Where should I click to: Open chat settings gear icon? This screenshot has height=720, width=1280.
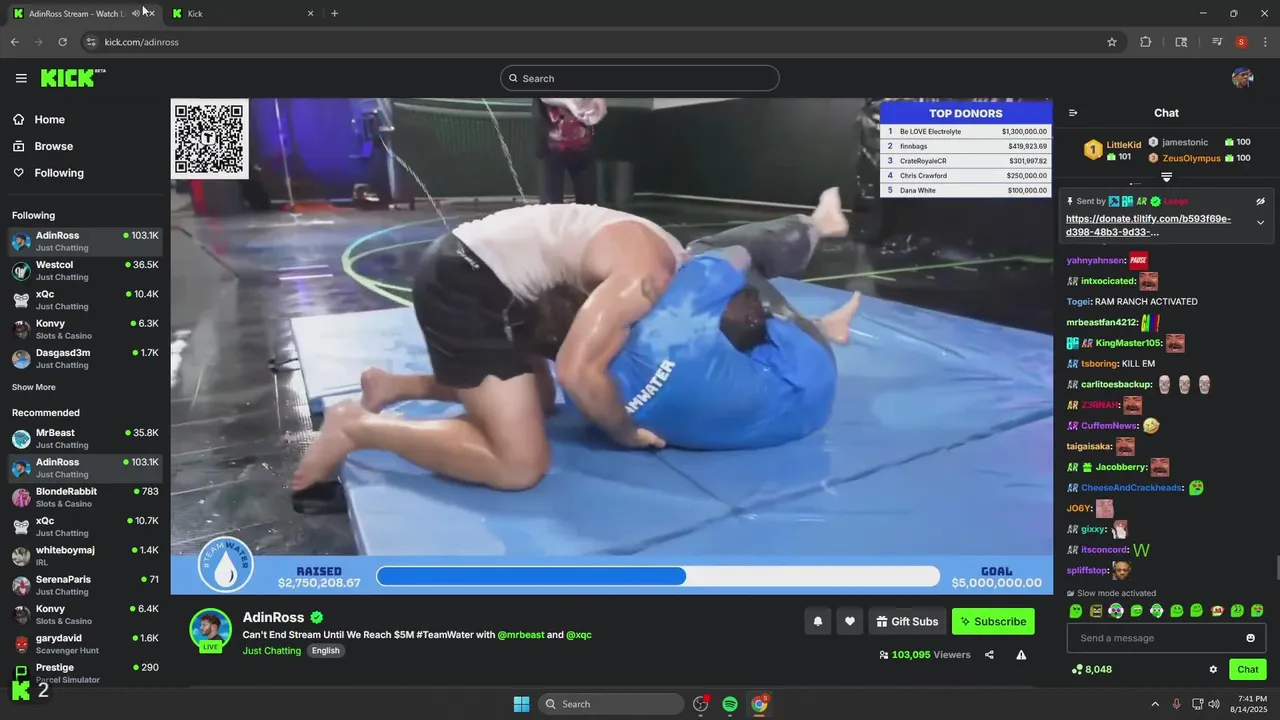(x=1213, y=669)
